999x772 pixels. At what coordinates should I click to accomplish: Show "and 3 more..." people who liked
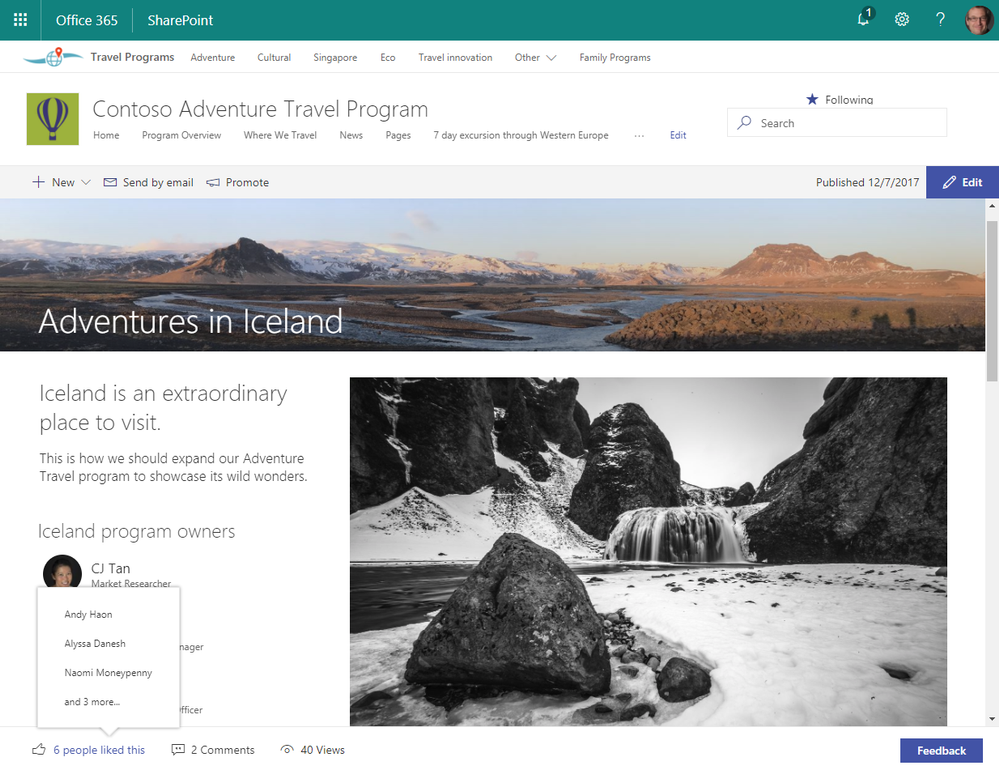(92, 702)
